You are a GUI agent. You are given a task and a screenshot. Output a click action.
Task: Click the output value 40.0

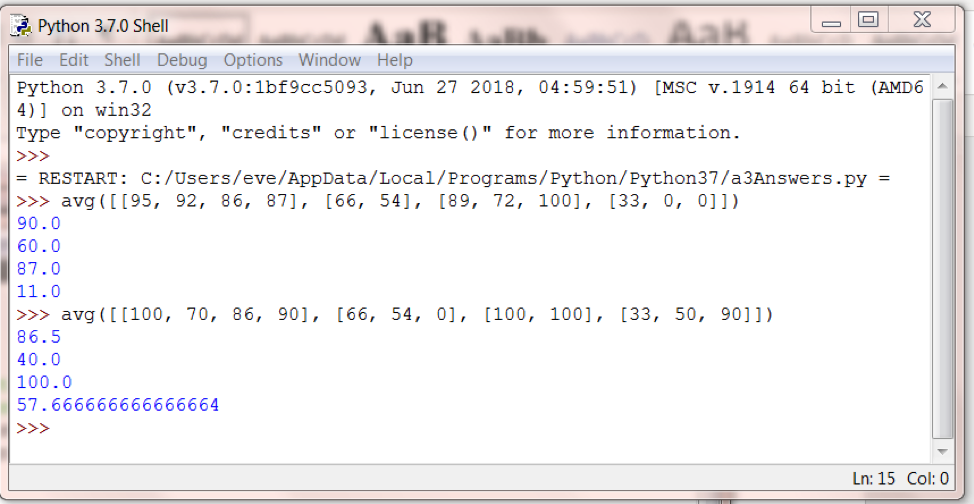point(39,360)
